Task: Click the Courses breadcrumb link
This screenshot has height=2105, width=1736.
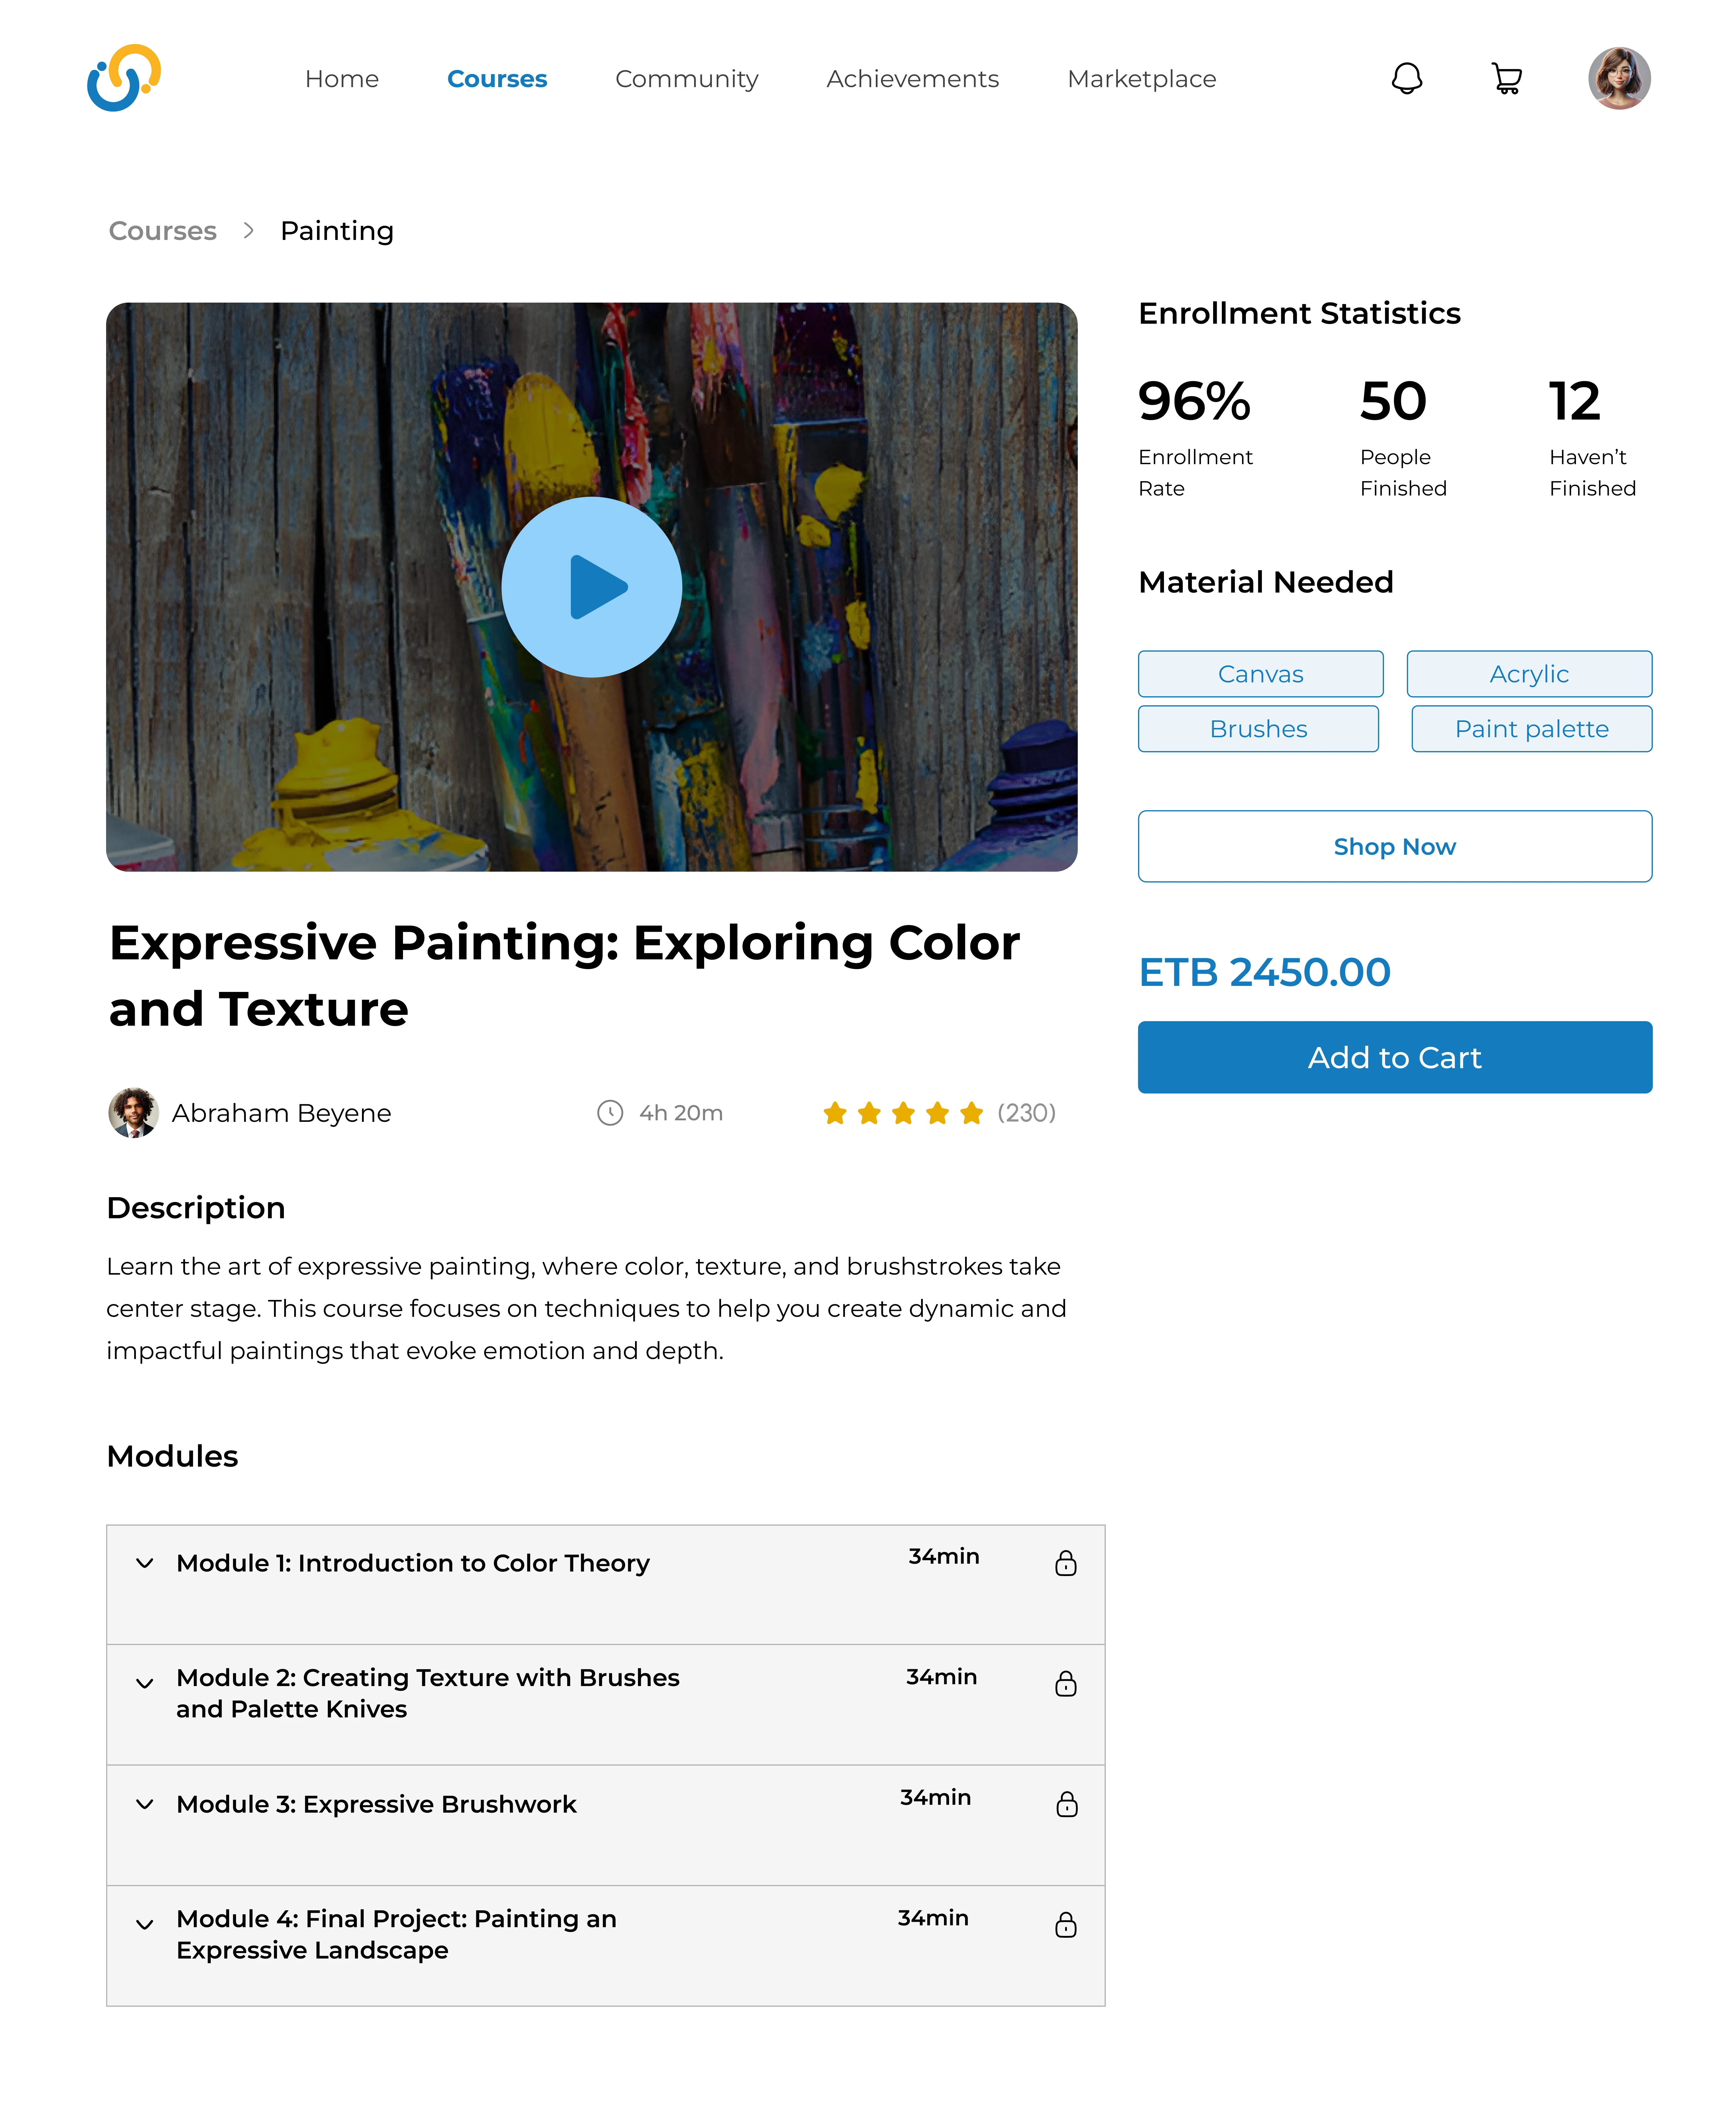Action: coord(162,231)
